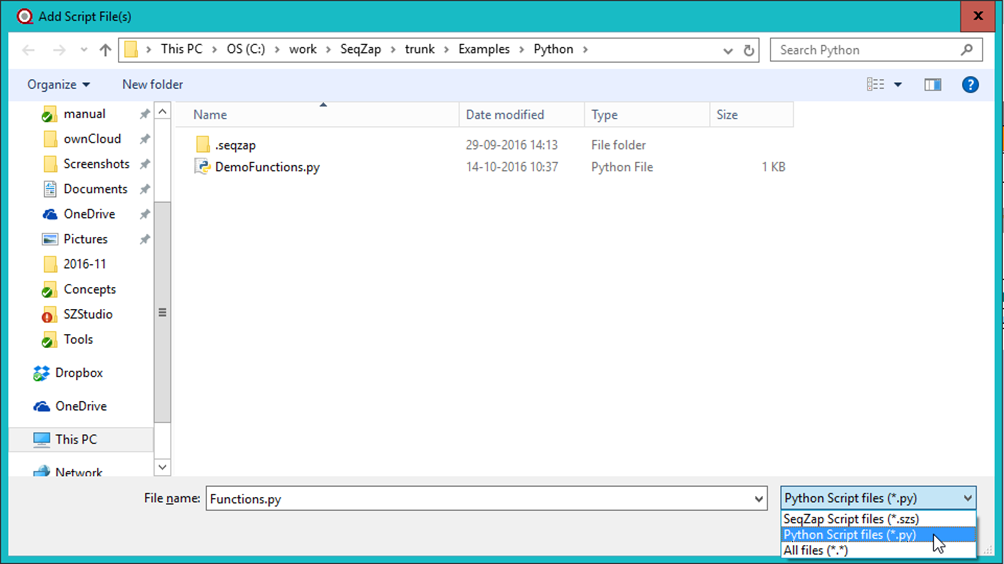This screenshot has height=564, width=1004.
Task: Go back to previous folder
Action: pos(28,50)
